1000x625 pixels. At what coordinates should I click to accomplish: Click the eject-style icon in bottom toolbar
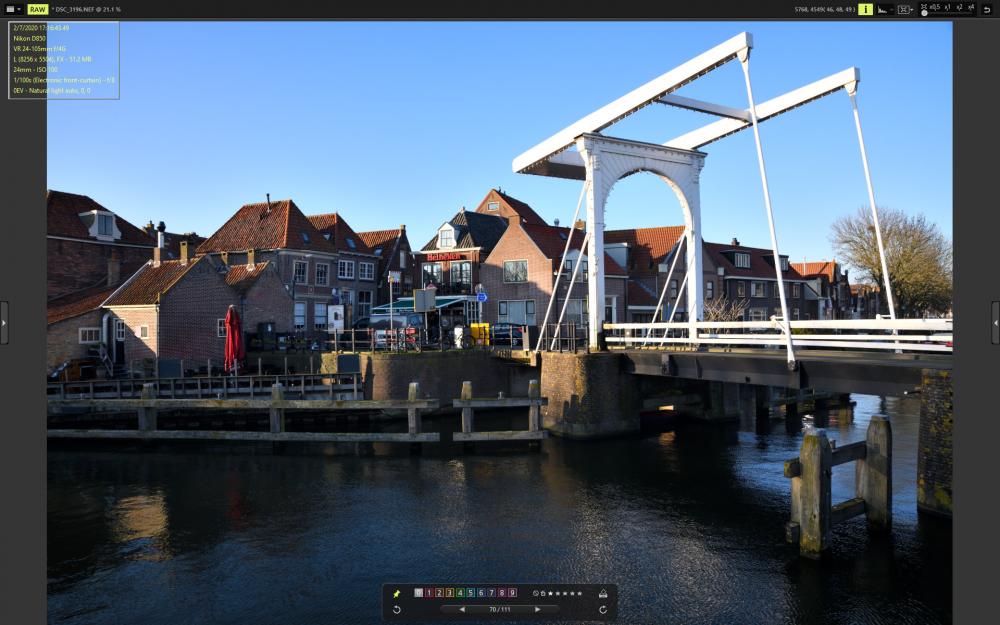[x=603, y=594]
